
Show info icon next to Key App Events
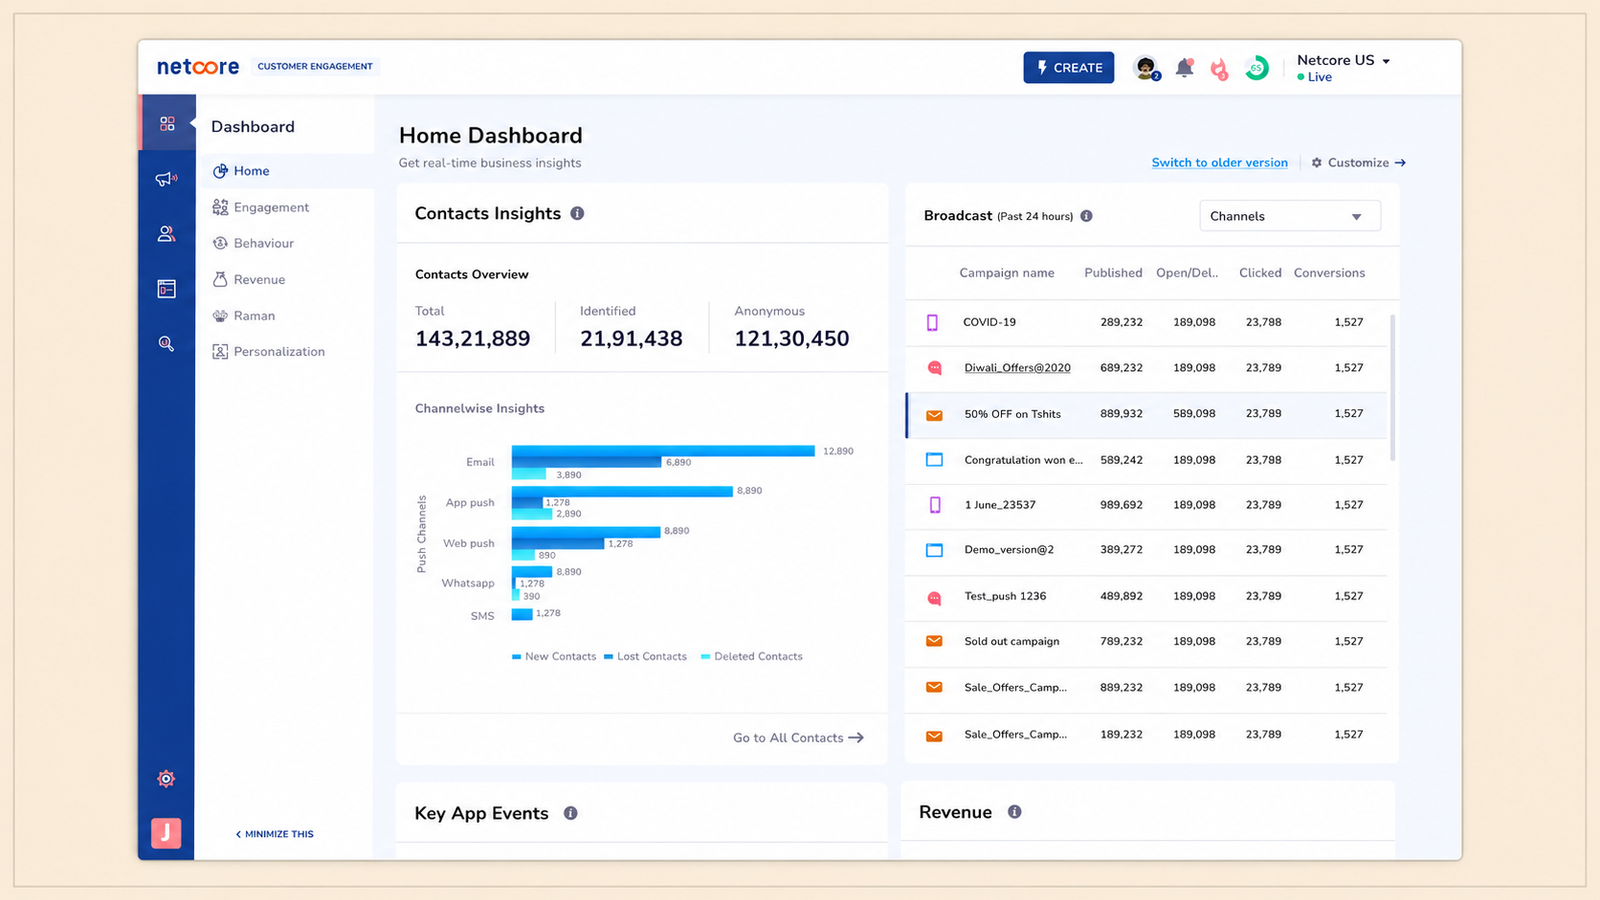(x=570, y=813)
